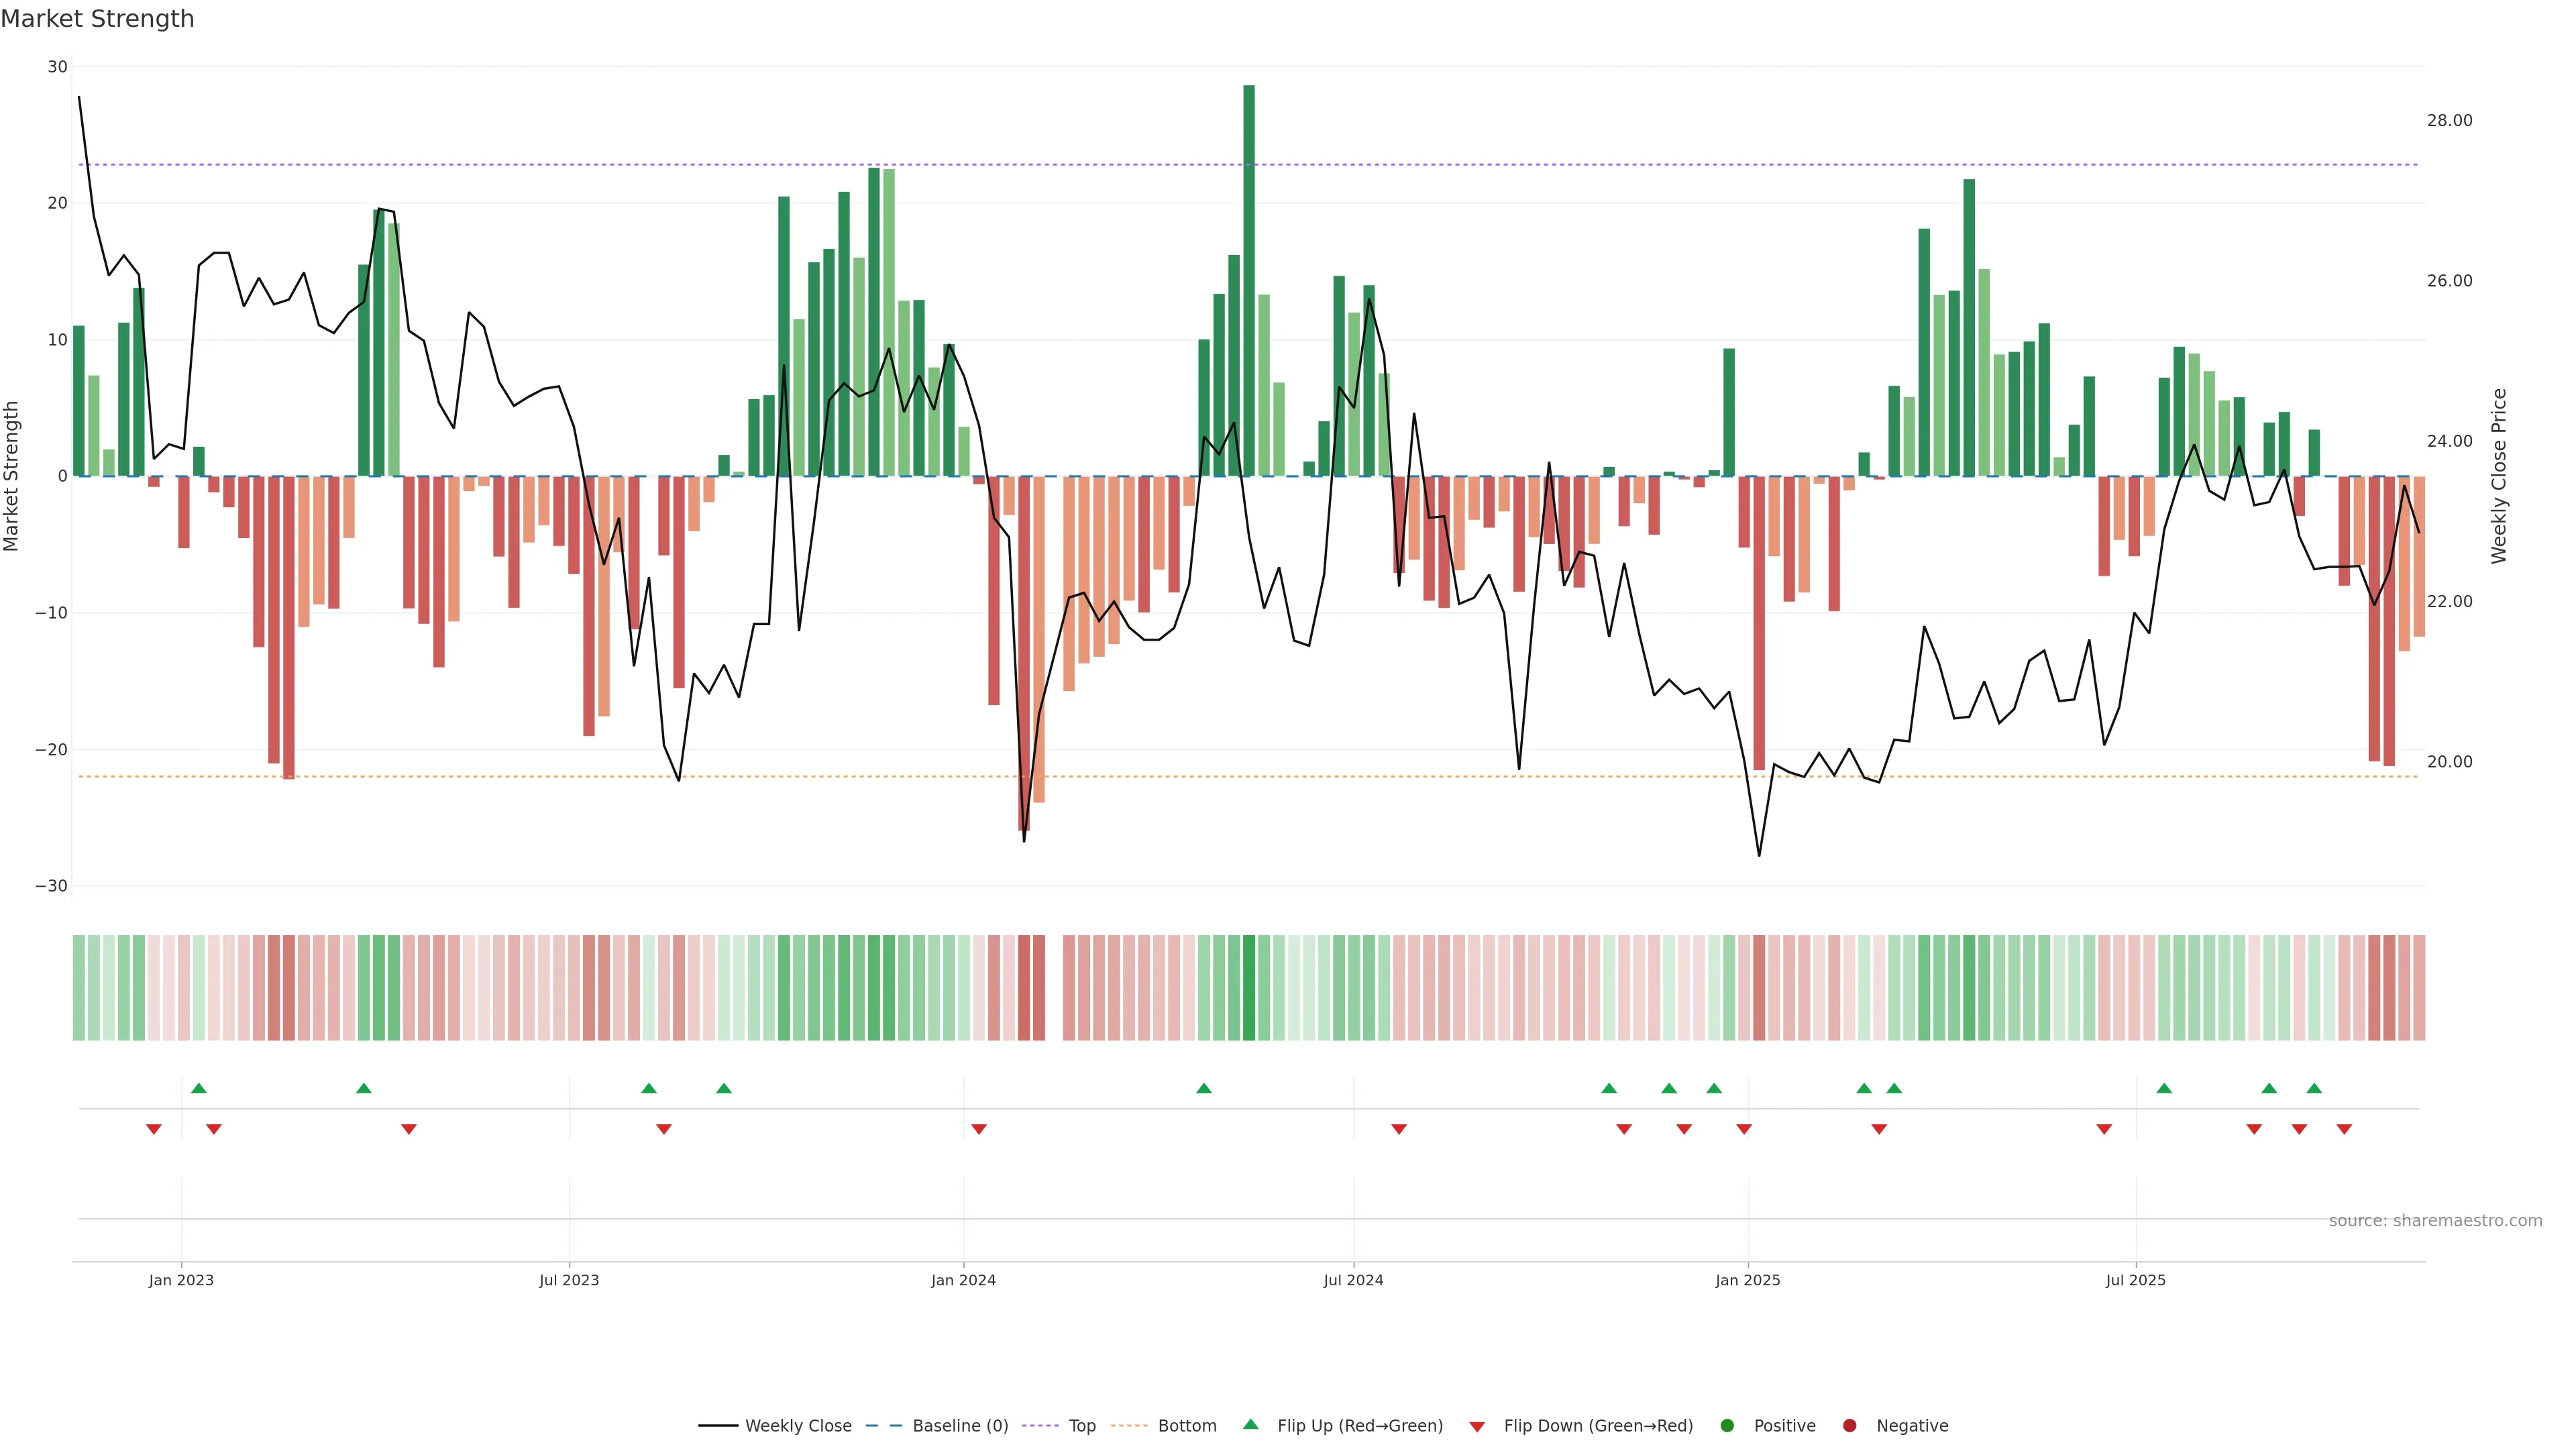Click the first green flip-up marker after Jan 2023
2576x1449 pixels.
click(199, 1088)
